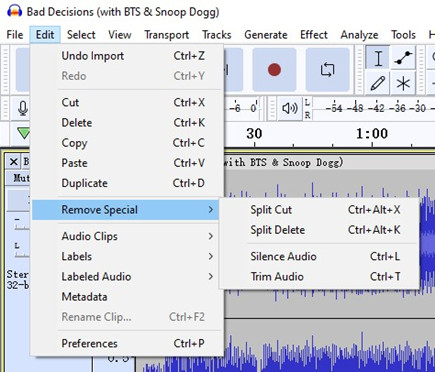Expand the Labeled Audio submenu
The height and width of the screenshot is (372, 435).
(126, 276)
